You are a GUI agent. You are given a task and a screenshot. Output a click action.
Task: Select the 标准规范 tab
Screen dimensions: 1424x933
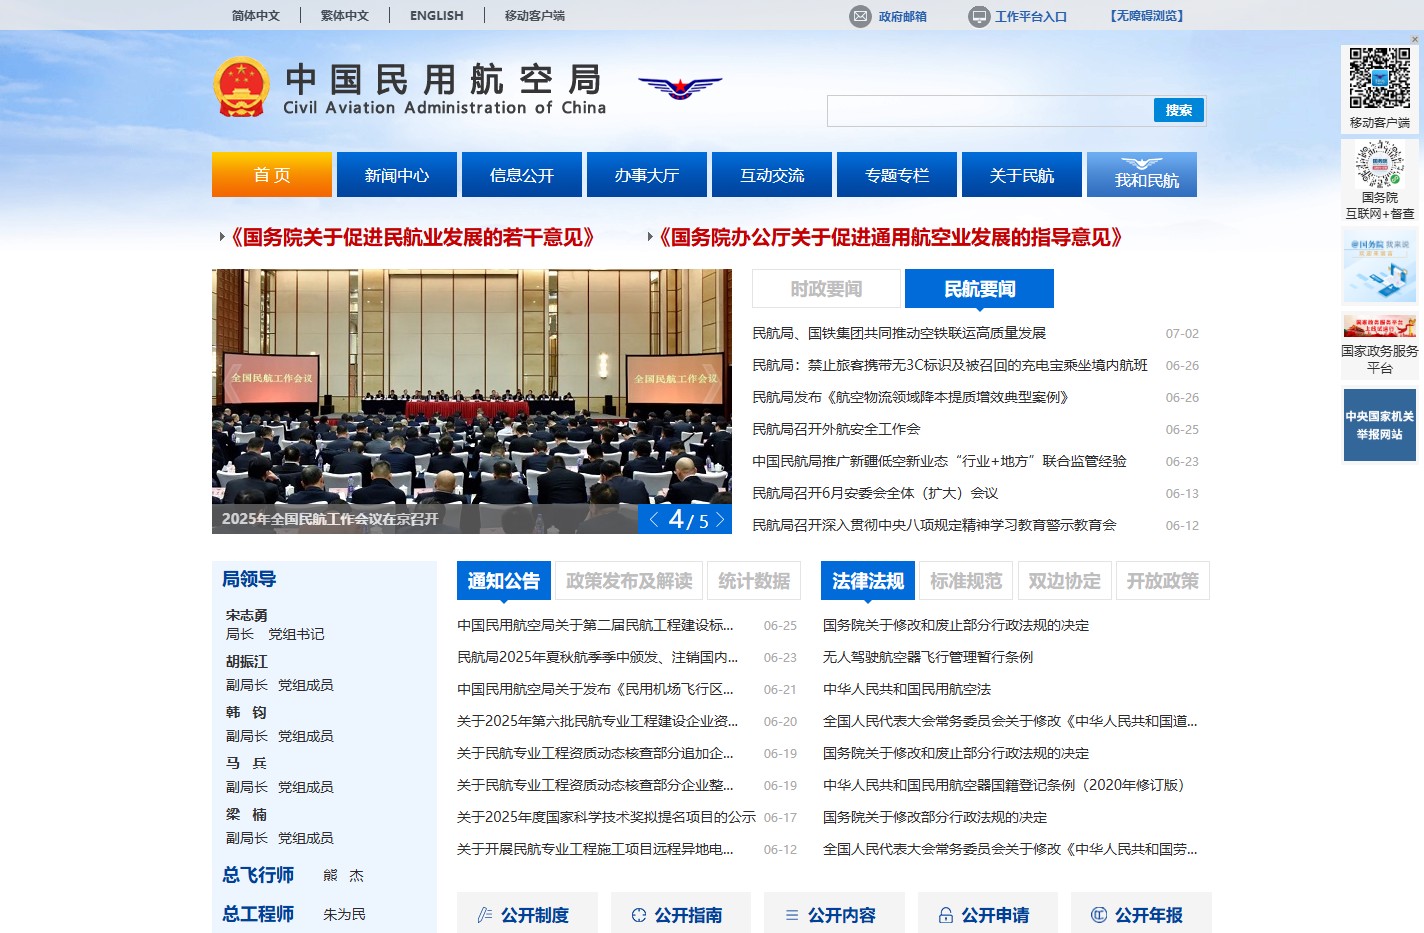coord(966,581)
